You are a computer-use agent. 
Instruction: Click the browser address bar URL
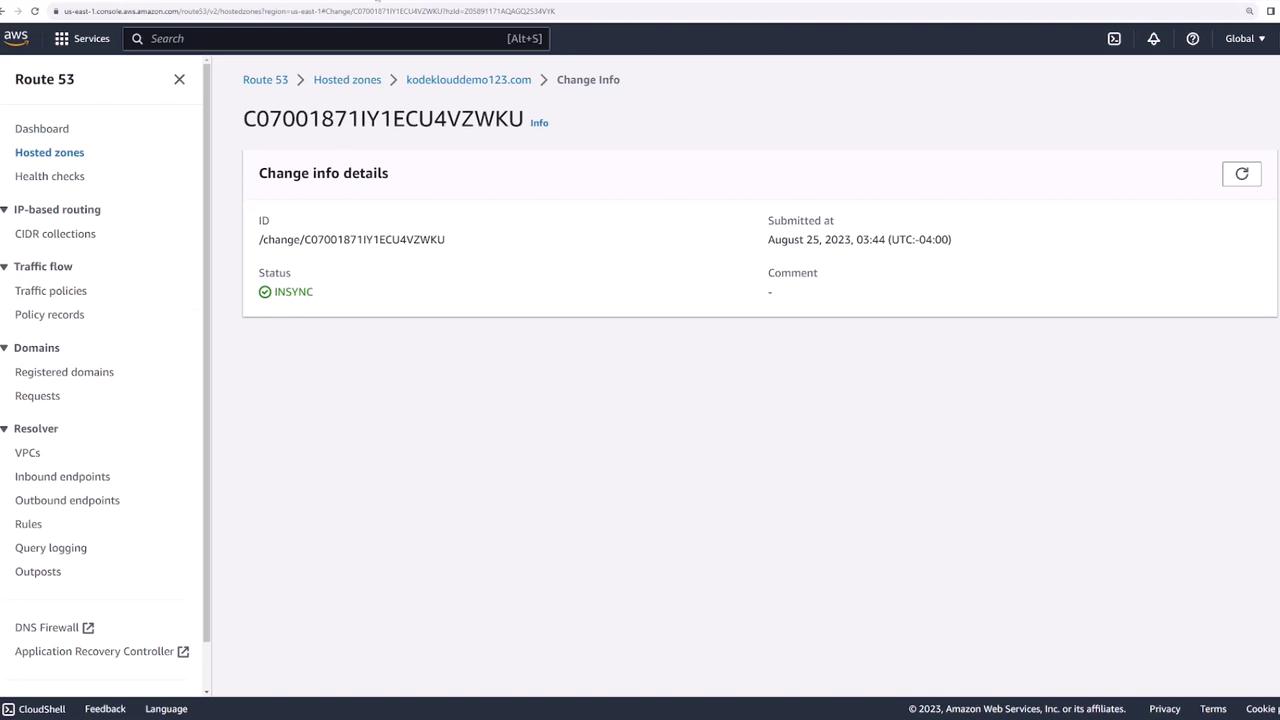tap(309, 11)
